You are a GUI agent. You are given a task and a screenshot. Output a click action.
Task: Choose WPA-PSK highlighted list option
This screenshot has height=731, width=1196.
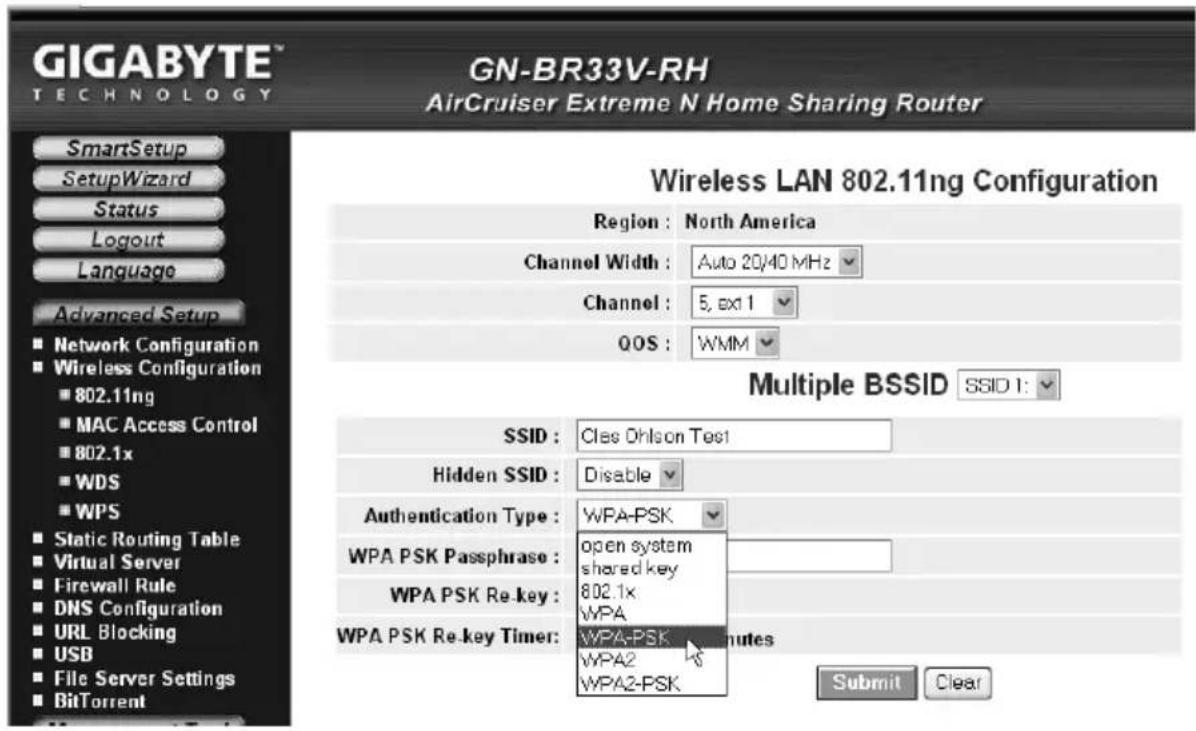coord(651,637)
